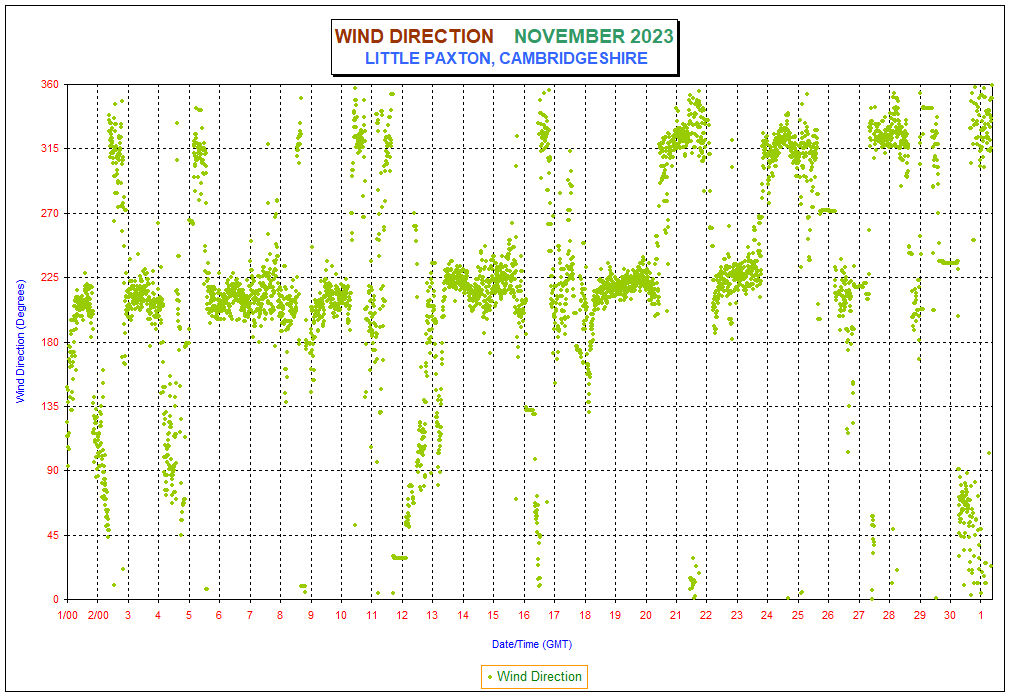The height and width of the screenshot is (696, 1010).
Task: Click date tick label 5
Action: point(189,615)
